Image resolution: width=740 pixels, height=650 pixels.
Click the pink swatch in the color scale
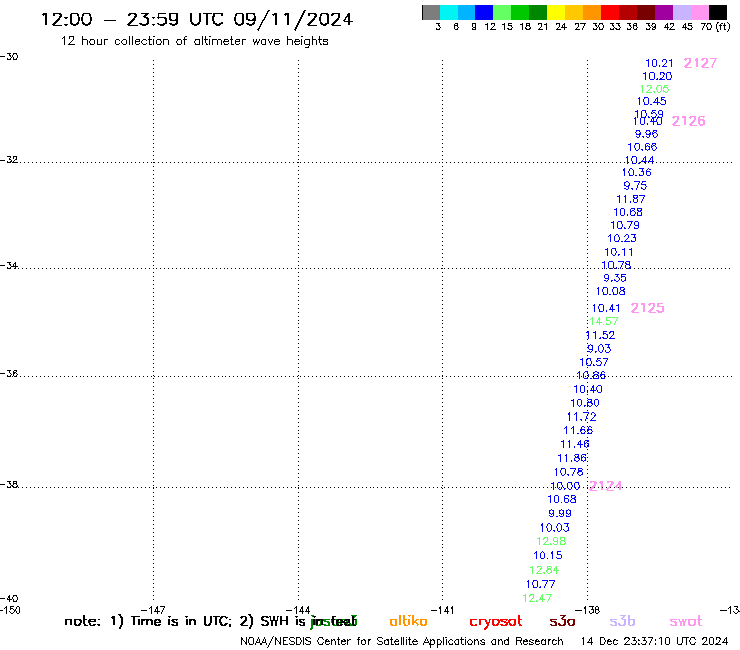(700, 12)
